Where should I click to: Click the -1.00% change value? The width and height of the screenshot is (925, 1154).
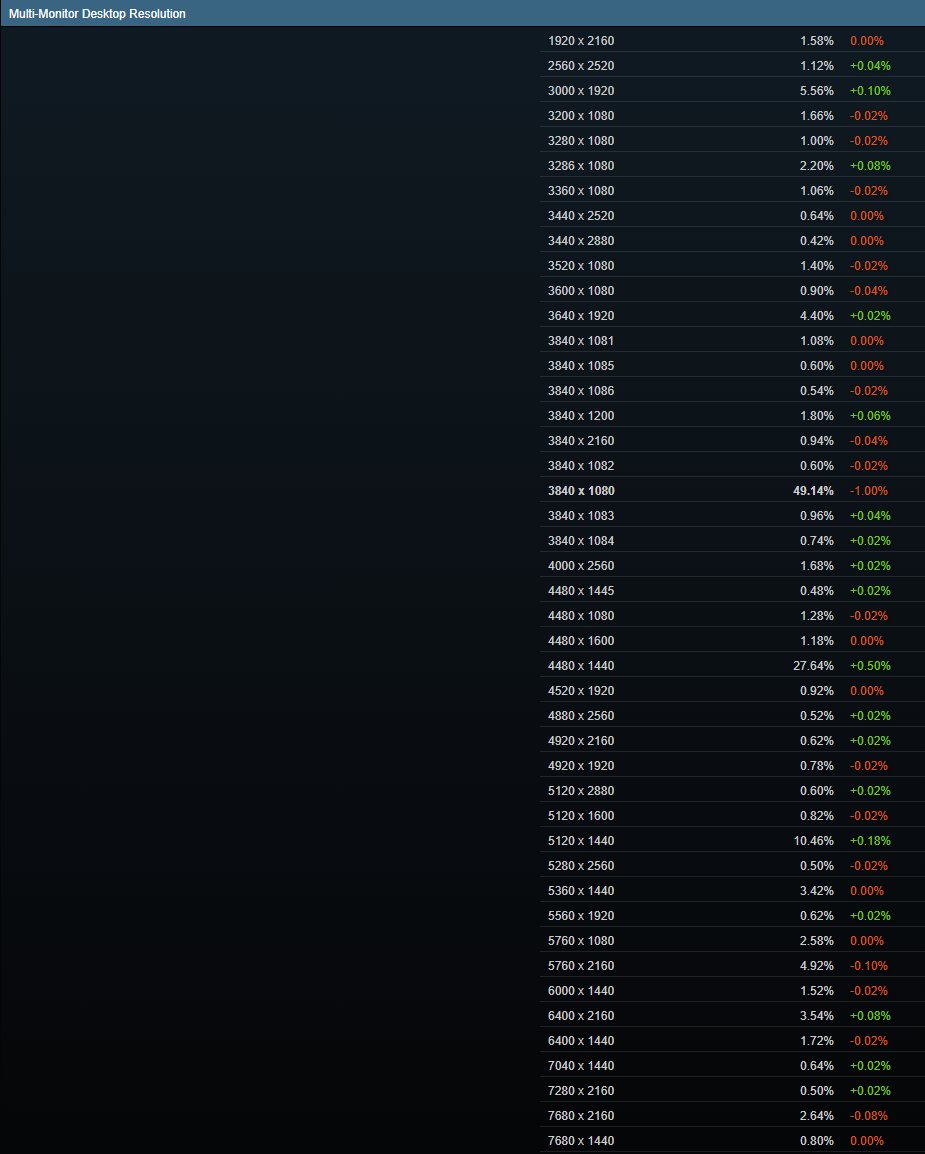[x=869, y=491]
